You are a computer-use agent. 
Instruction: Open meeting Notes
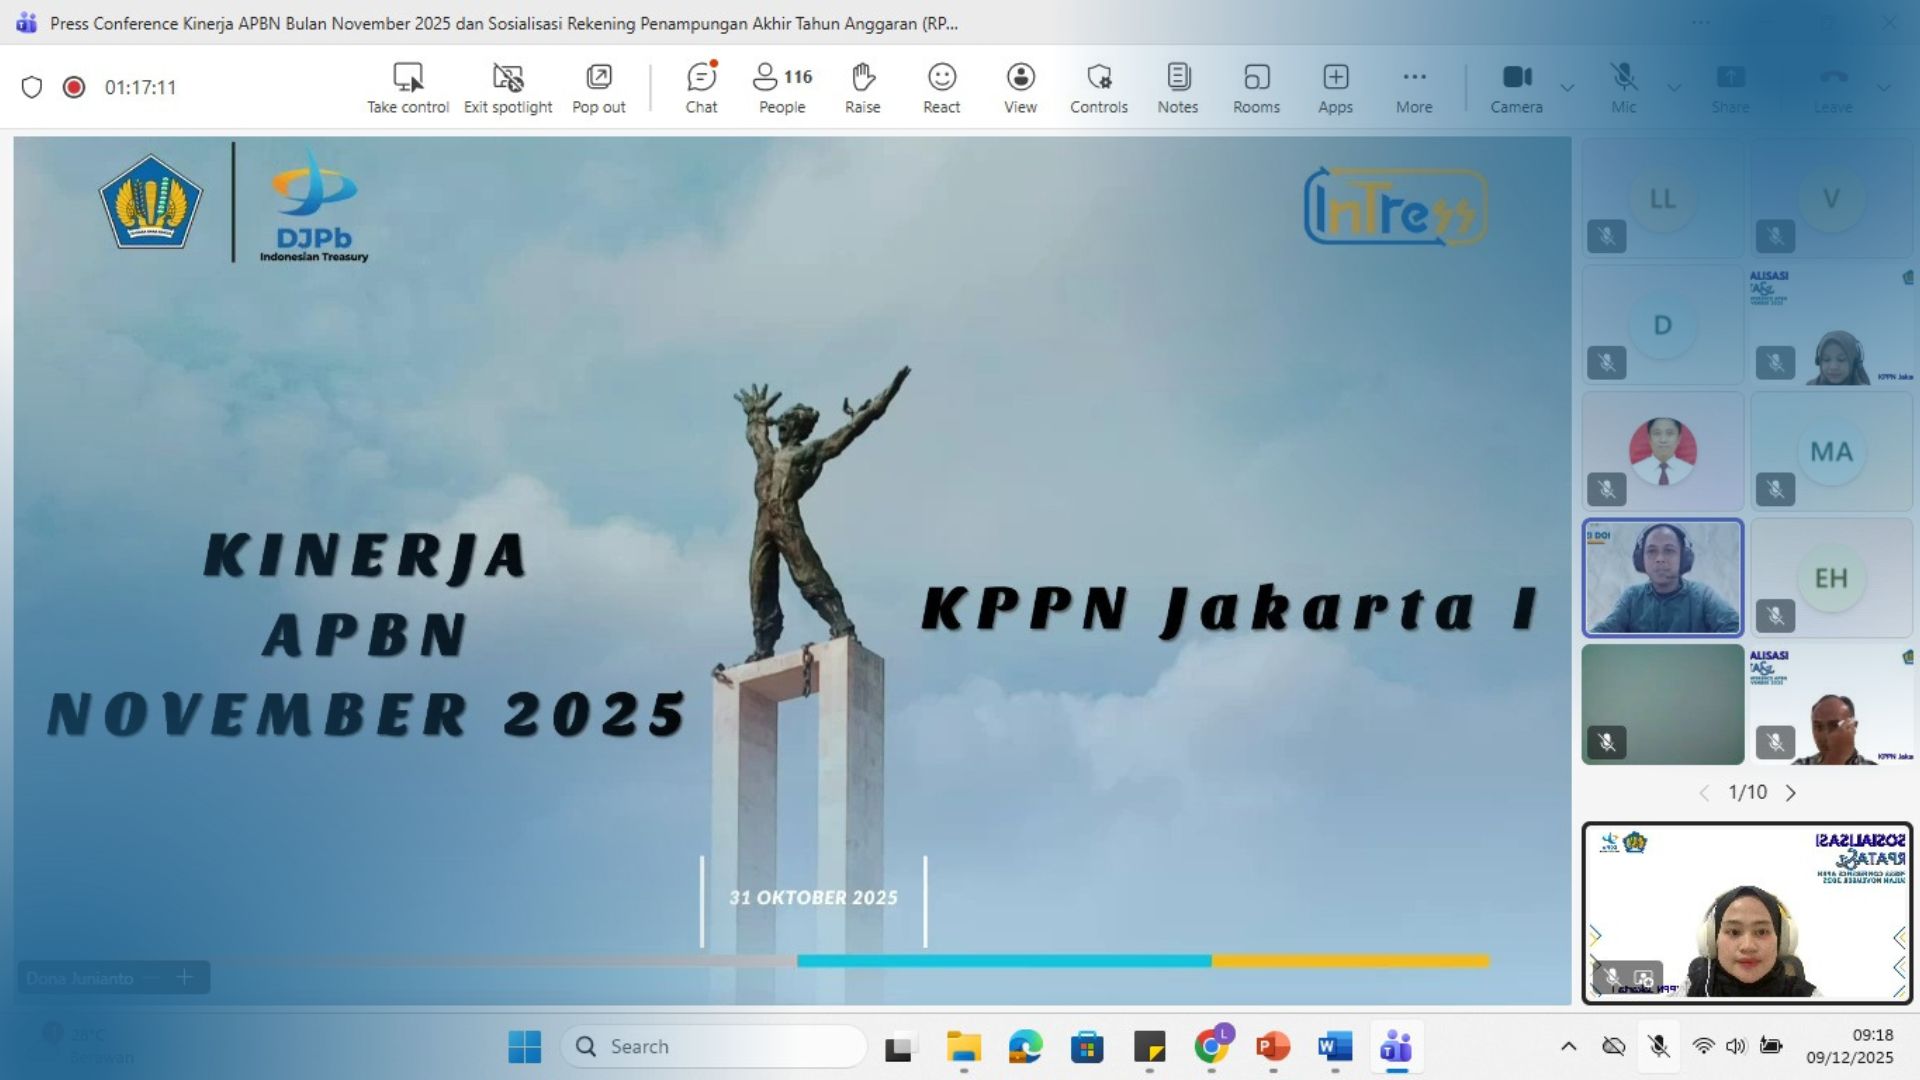pos(1177,88)
